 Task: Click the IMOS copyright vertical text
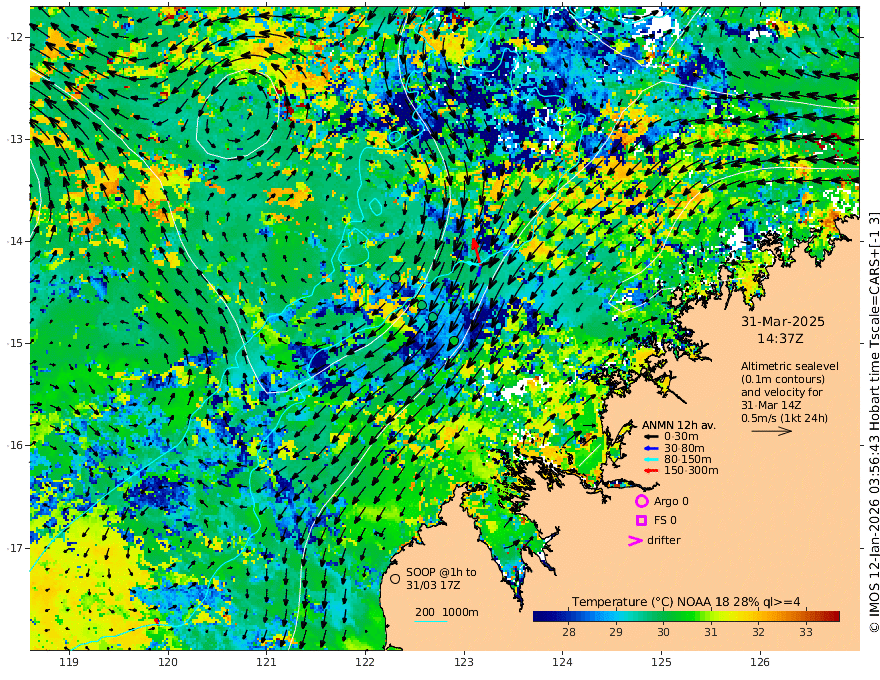tap(873, 422)
